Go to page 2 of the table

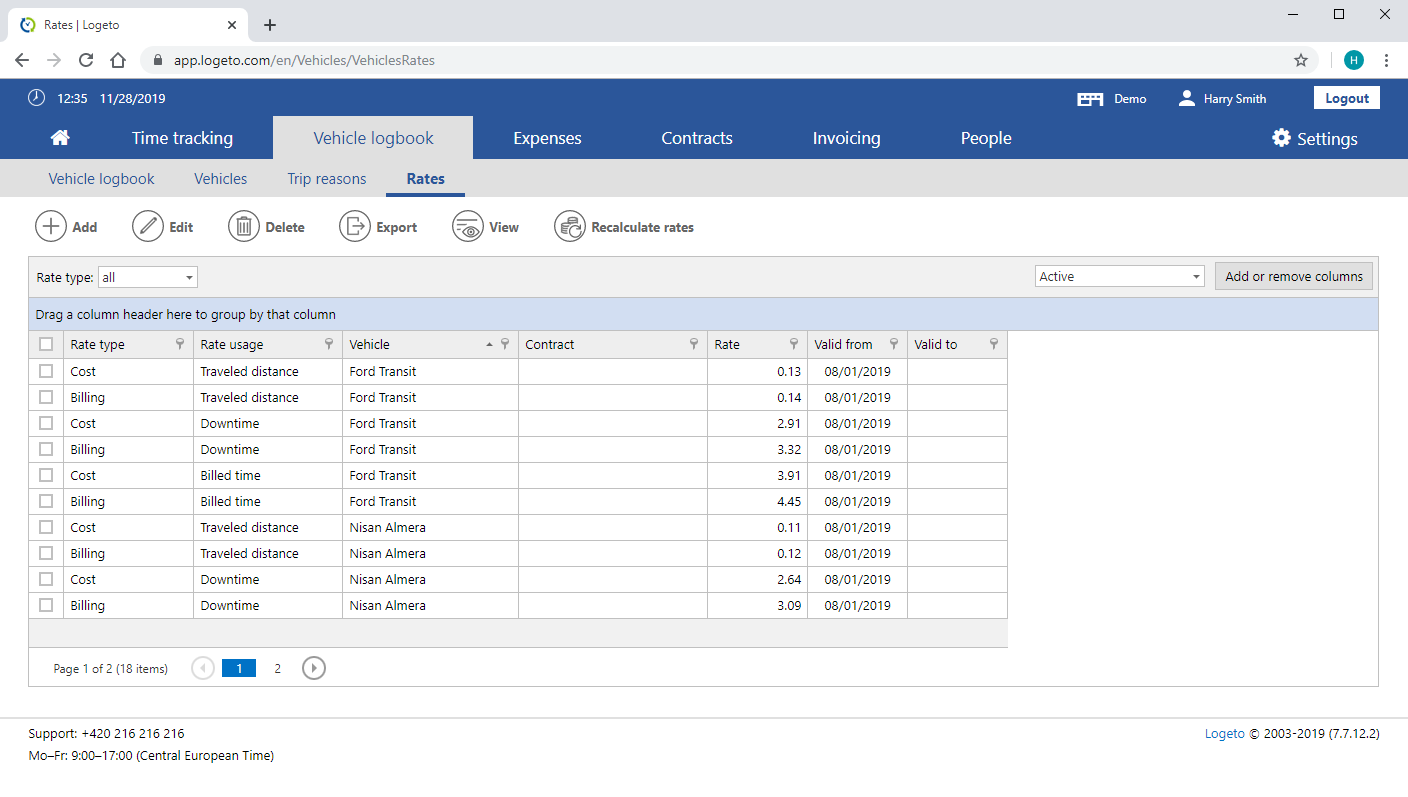pyautogui.click(x=278, y=668)
